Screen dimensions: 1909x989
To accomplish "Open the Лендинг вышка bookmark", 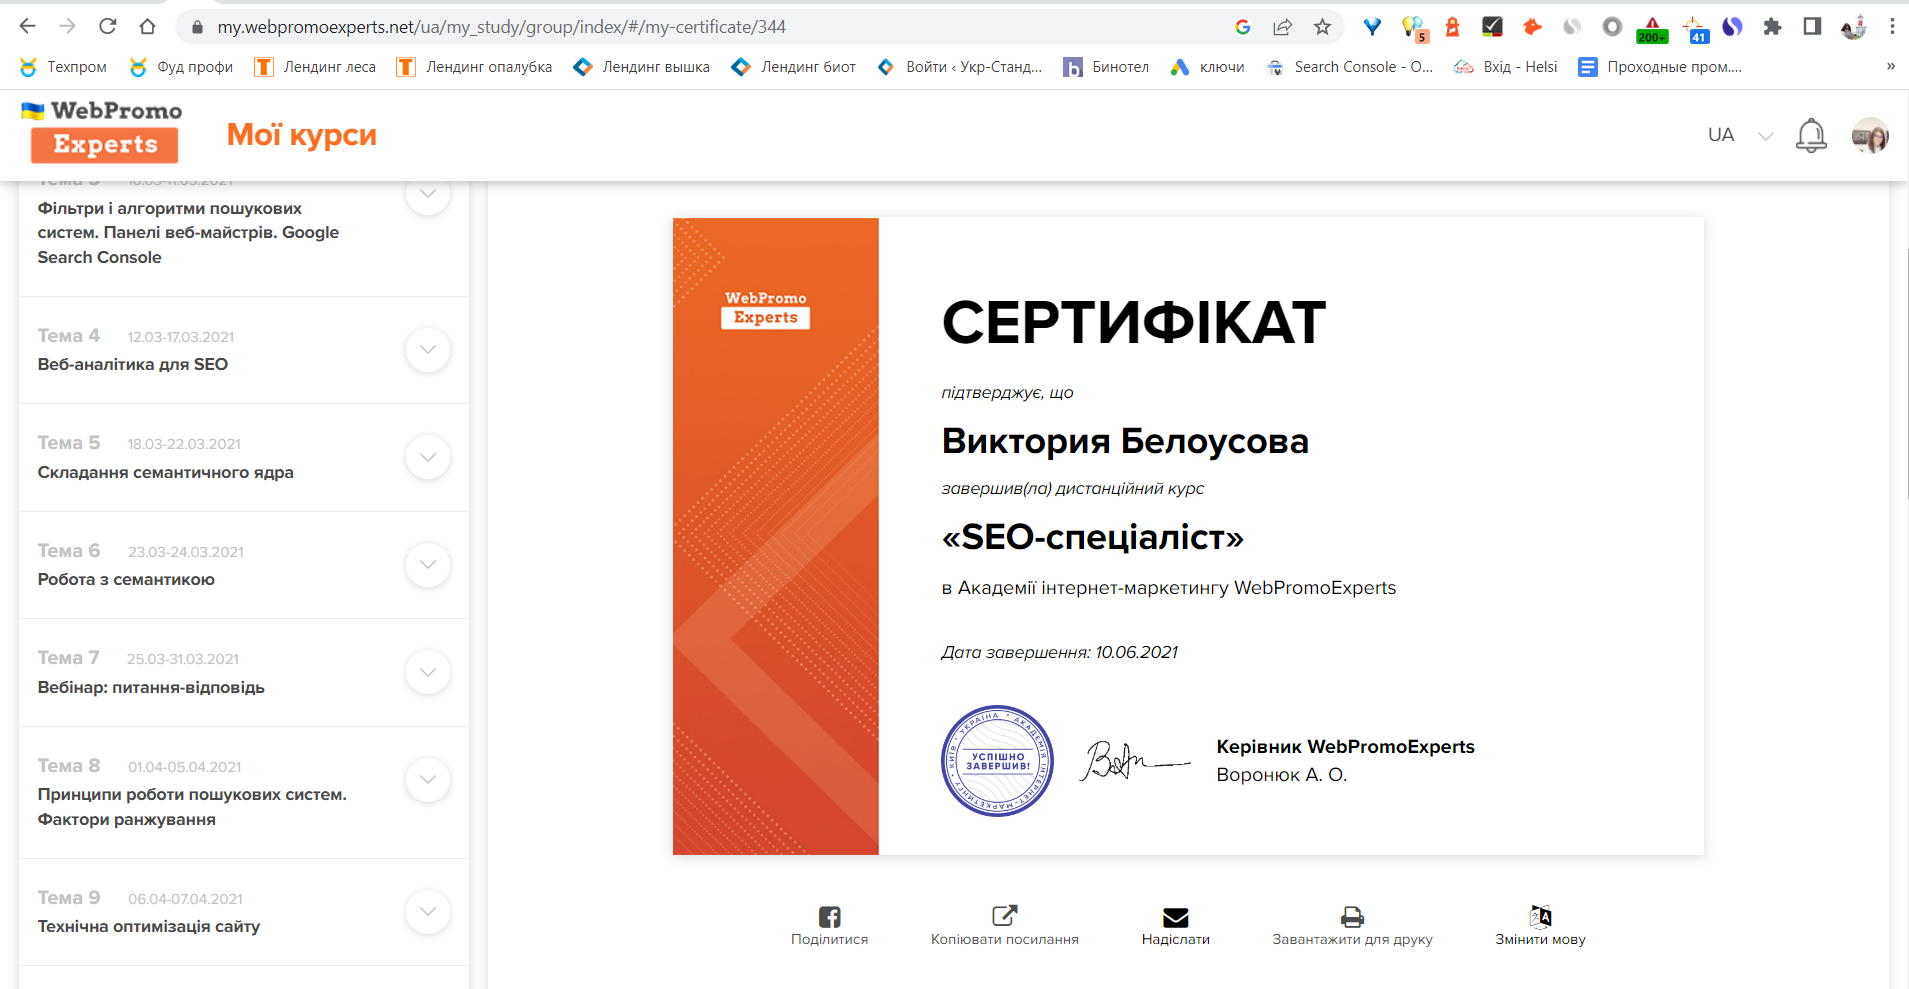I will 641,67.
